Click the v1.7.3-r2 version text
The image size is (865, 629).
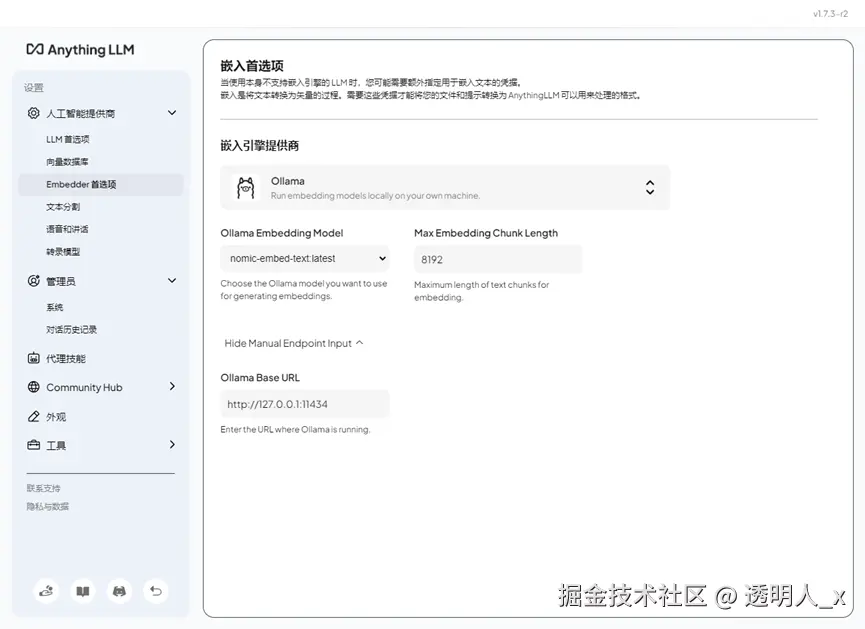point(830,14)
